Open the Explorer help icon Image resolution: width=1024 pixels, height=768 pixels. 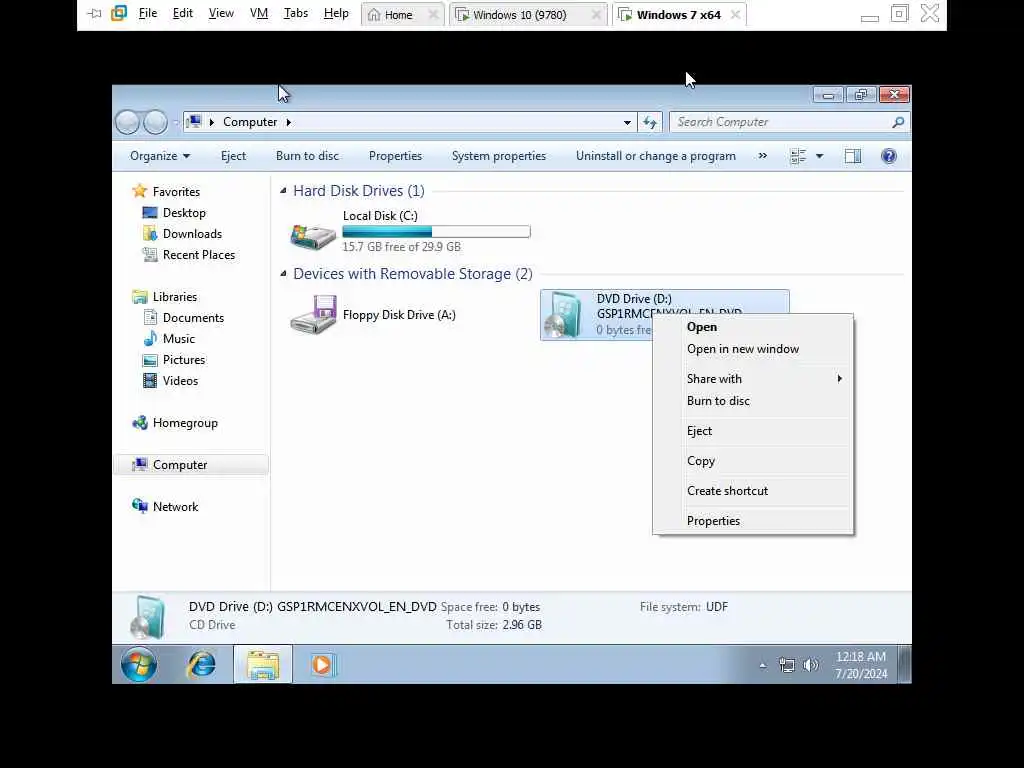[889, 156]
